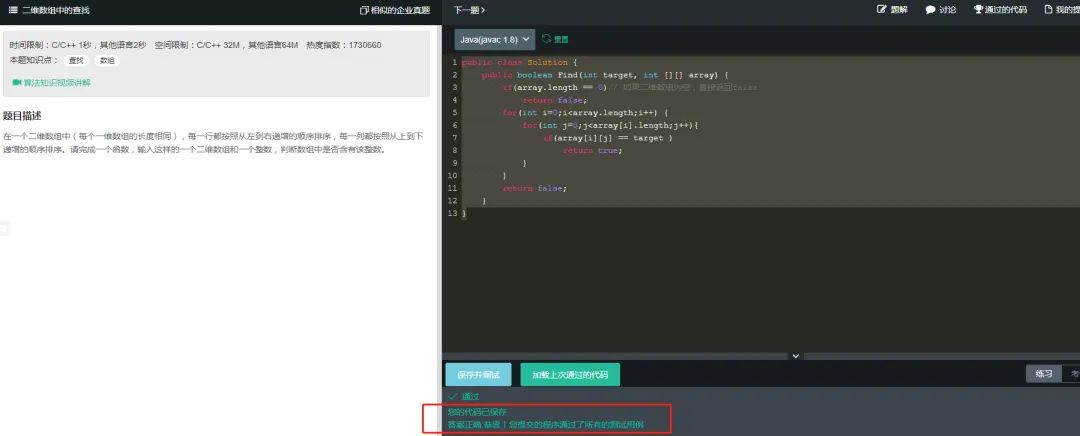Click line number 11 in the gutter
Screen dimensions: 1080x436
(452, 188)
